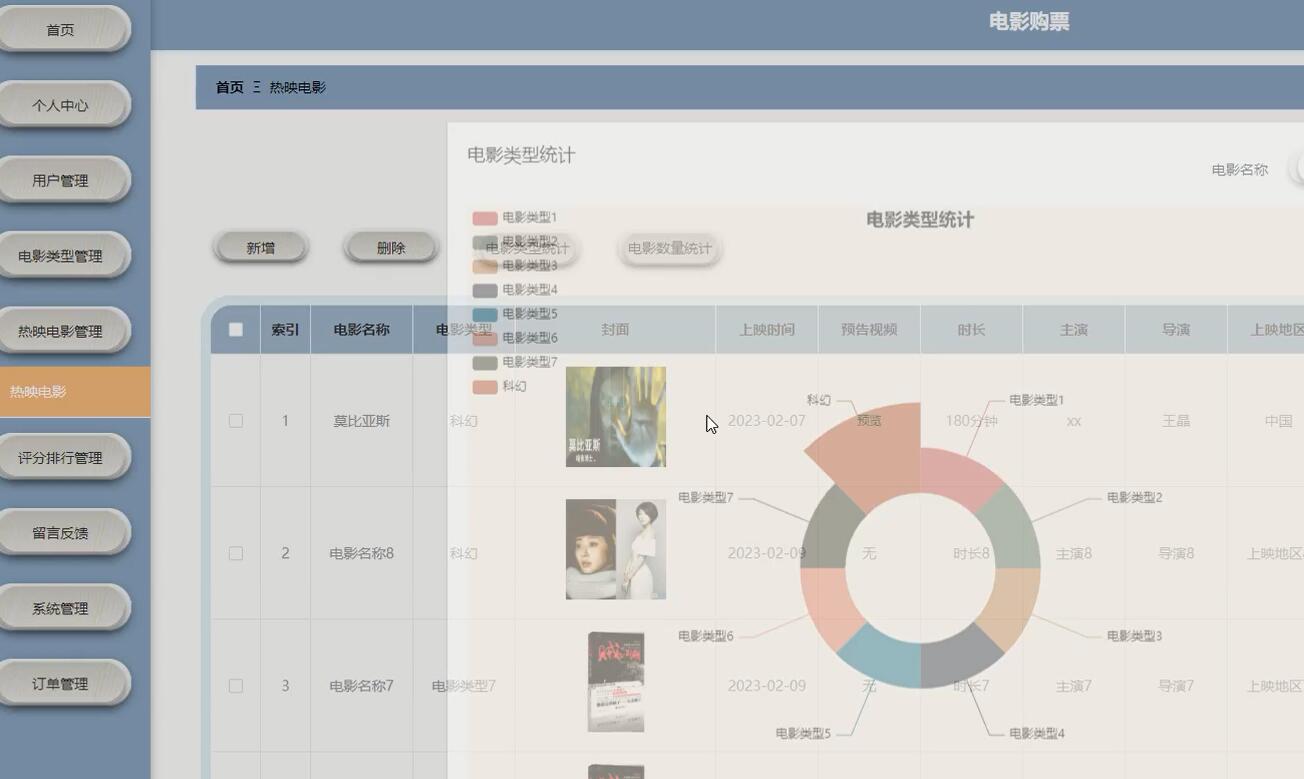Click the 预览 video link for 莫比亚斯
This screenshot has width=1304, height=779.
pos(869,421)
